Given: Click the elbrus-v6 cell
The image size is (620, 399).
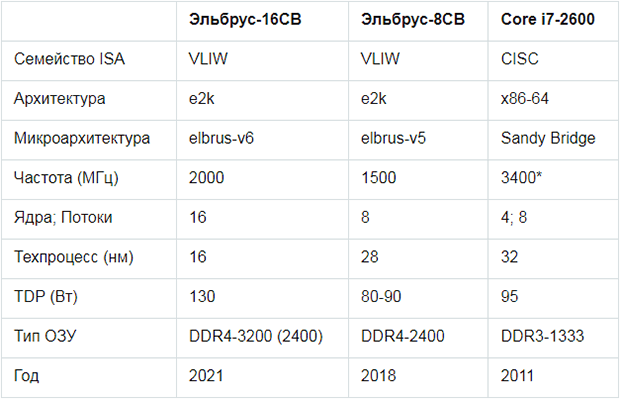Looking at the screenshot, I should tap(221, 138).
